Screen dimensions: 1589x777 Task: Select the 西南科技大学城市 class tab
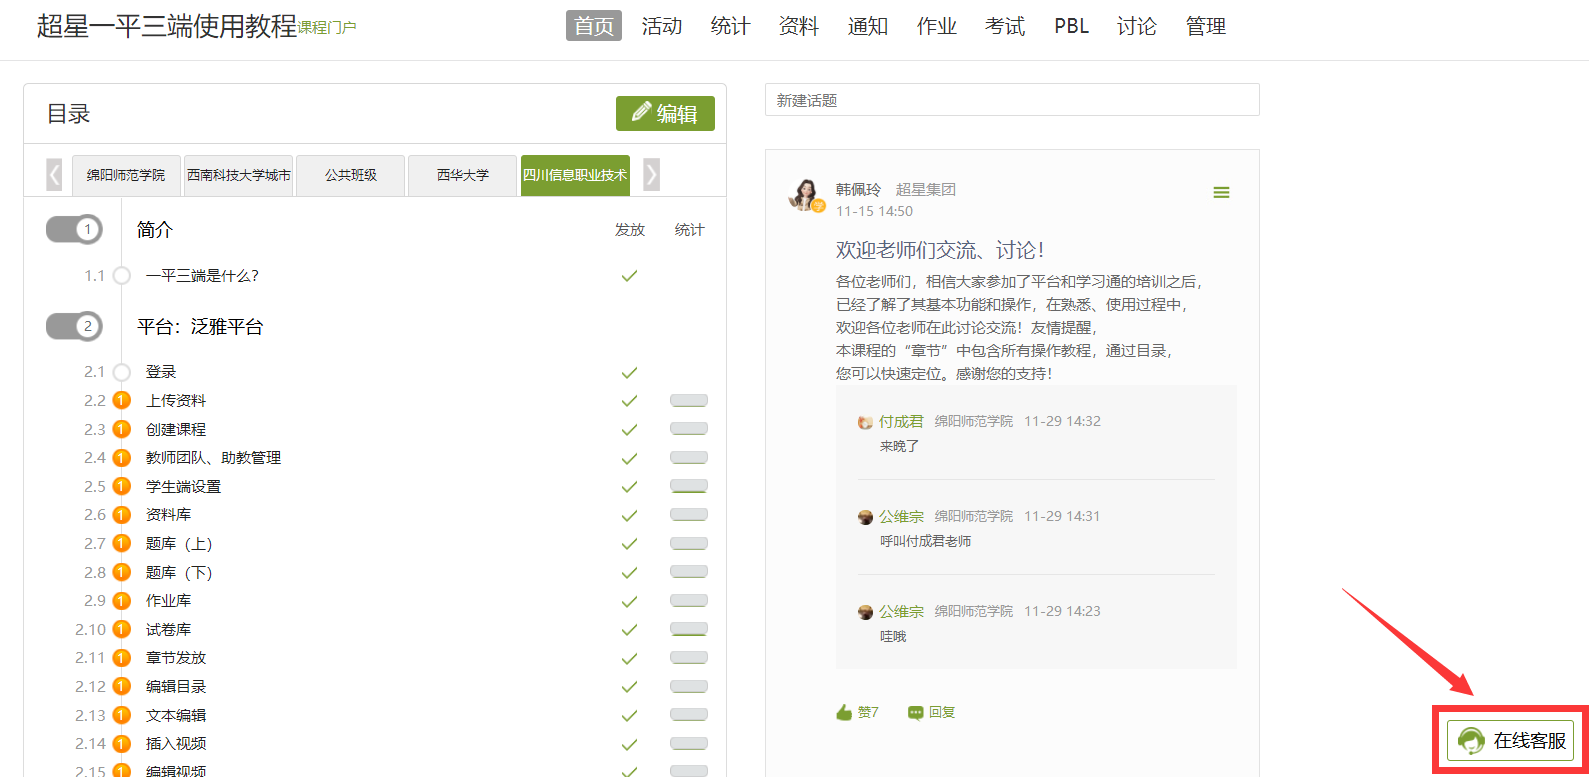pyautogui.click(x=239, y=175)
